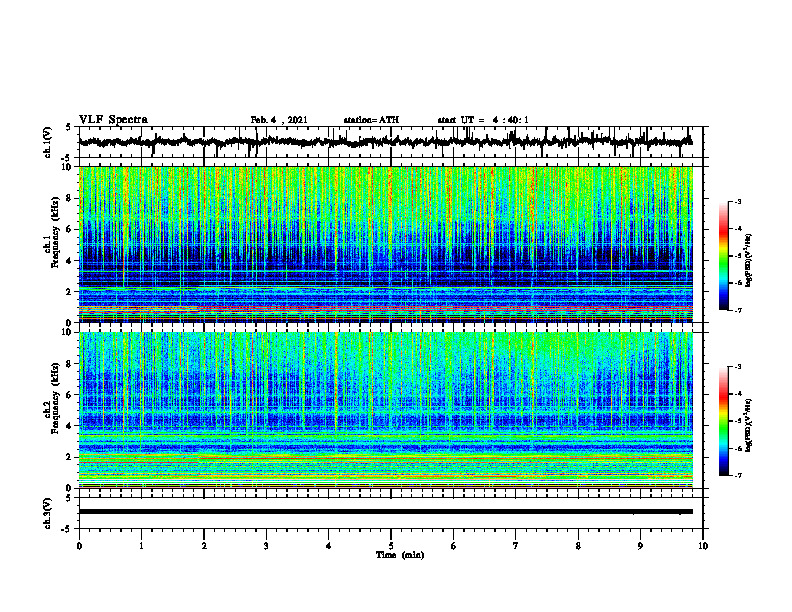Viewport: 792px width, 612px height.
Task: Click the ch.1 frequency tick label "8"
Action: (x=70, y=198)
